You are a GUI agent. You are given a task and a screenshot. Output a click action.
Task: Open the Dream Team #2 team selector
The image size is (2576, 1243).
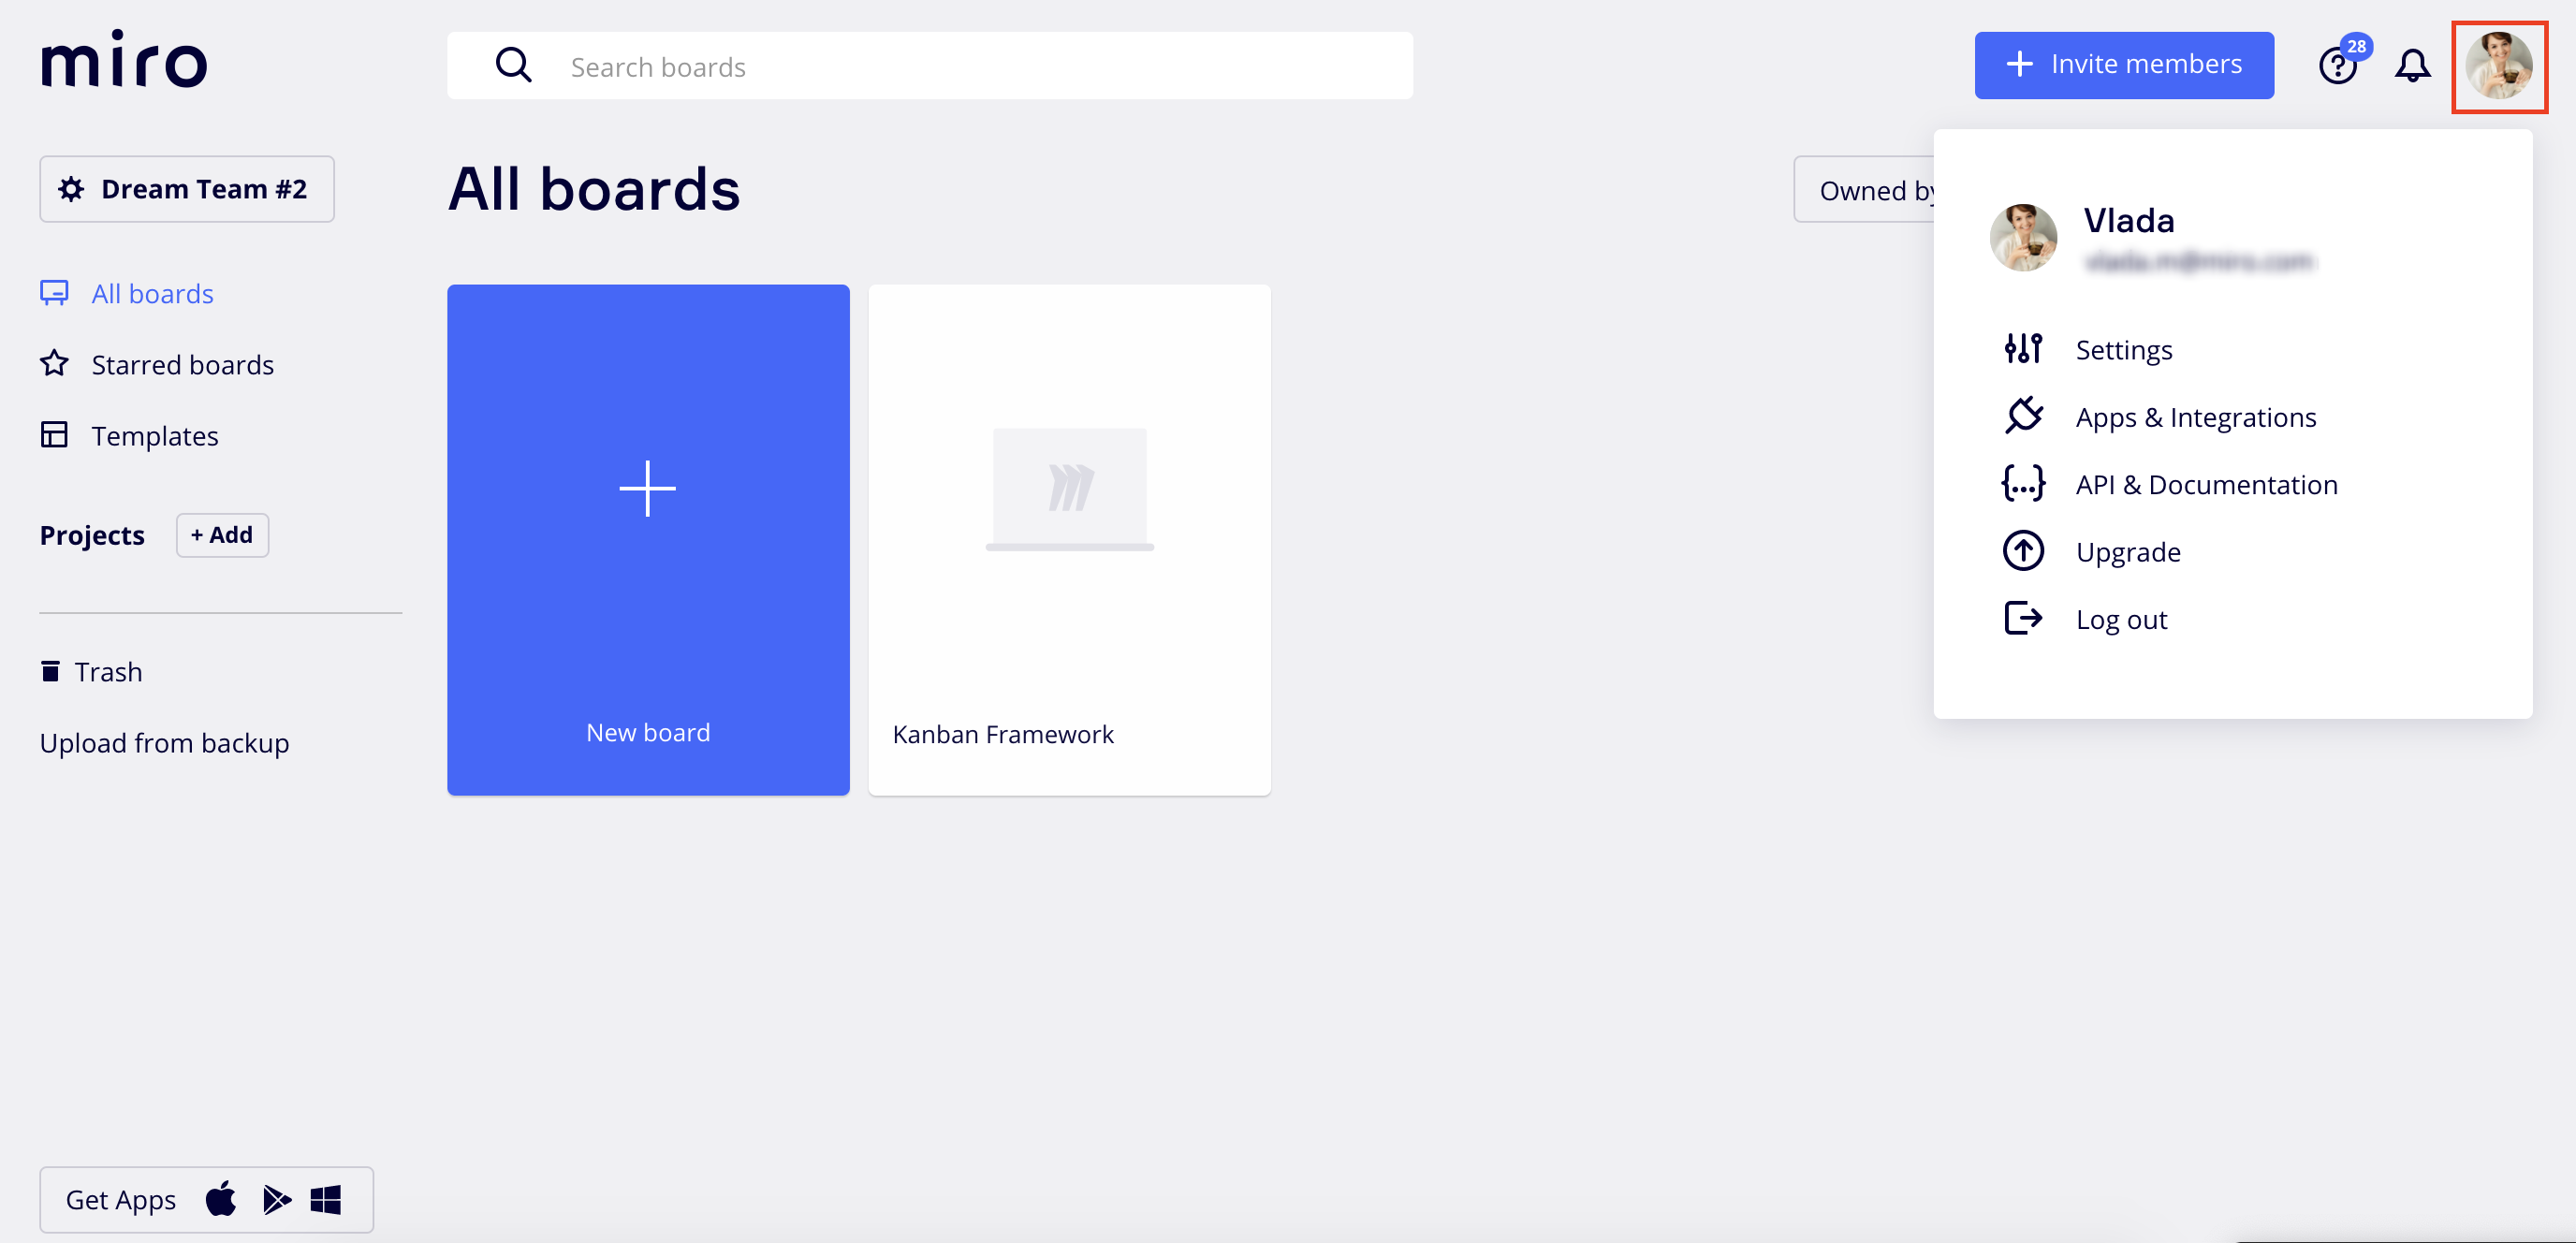pos(187,189)
